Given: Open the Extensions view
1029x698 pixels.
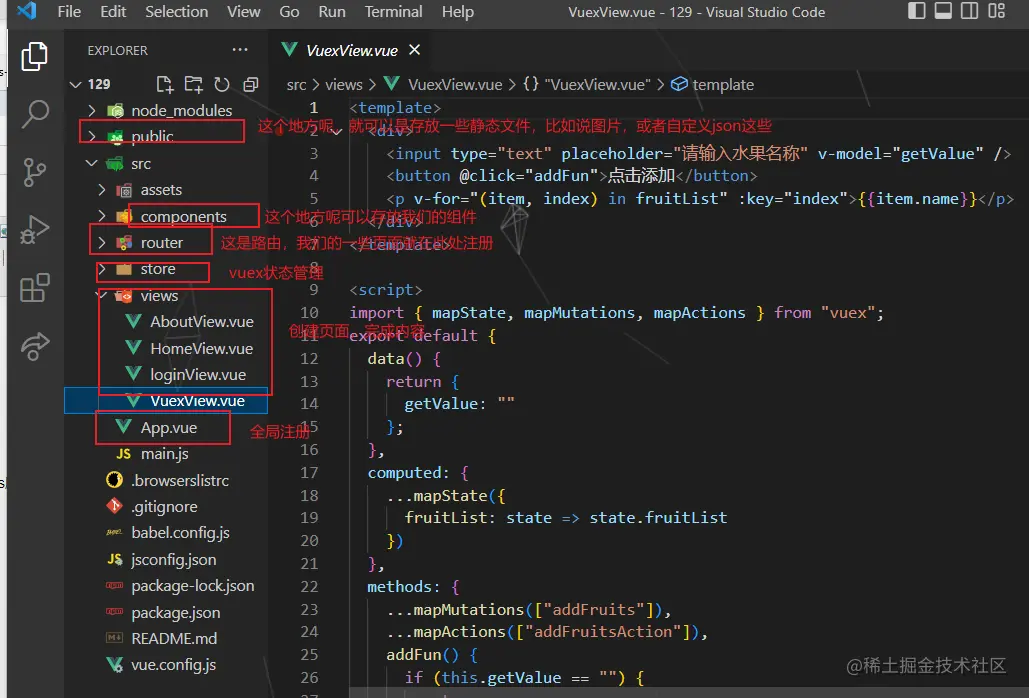Looking at the screenshot, I should pos(35,287).
